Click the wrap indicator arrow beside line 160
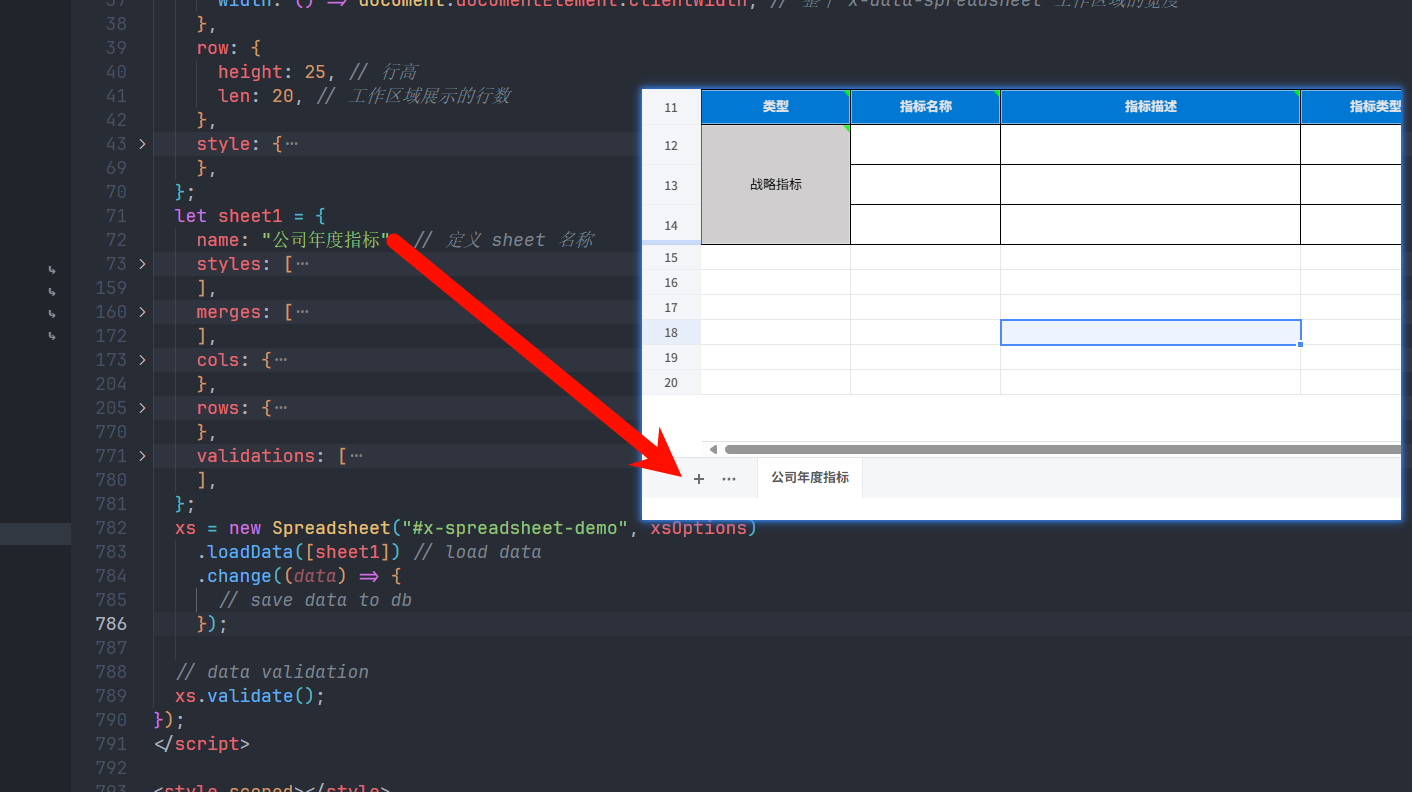The height and width of the screenshot is (792, 1412). tap(51, 313)
